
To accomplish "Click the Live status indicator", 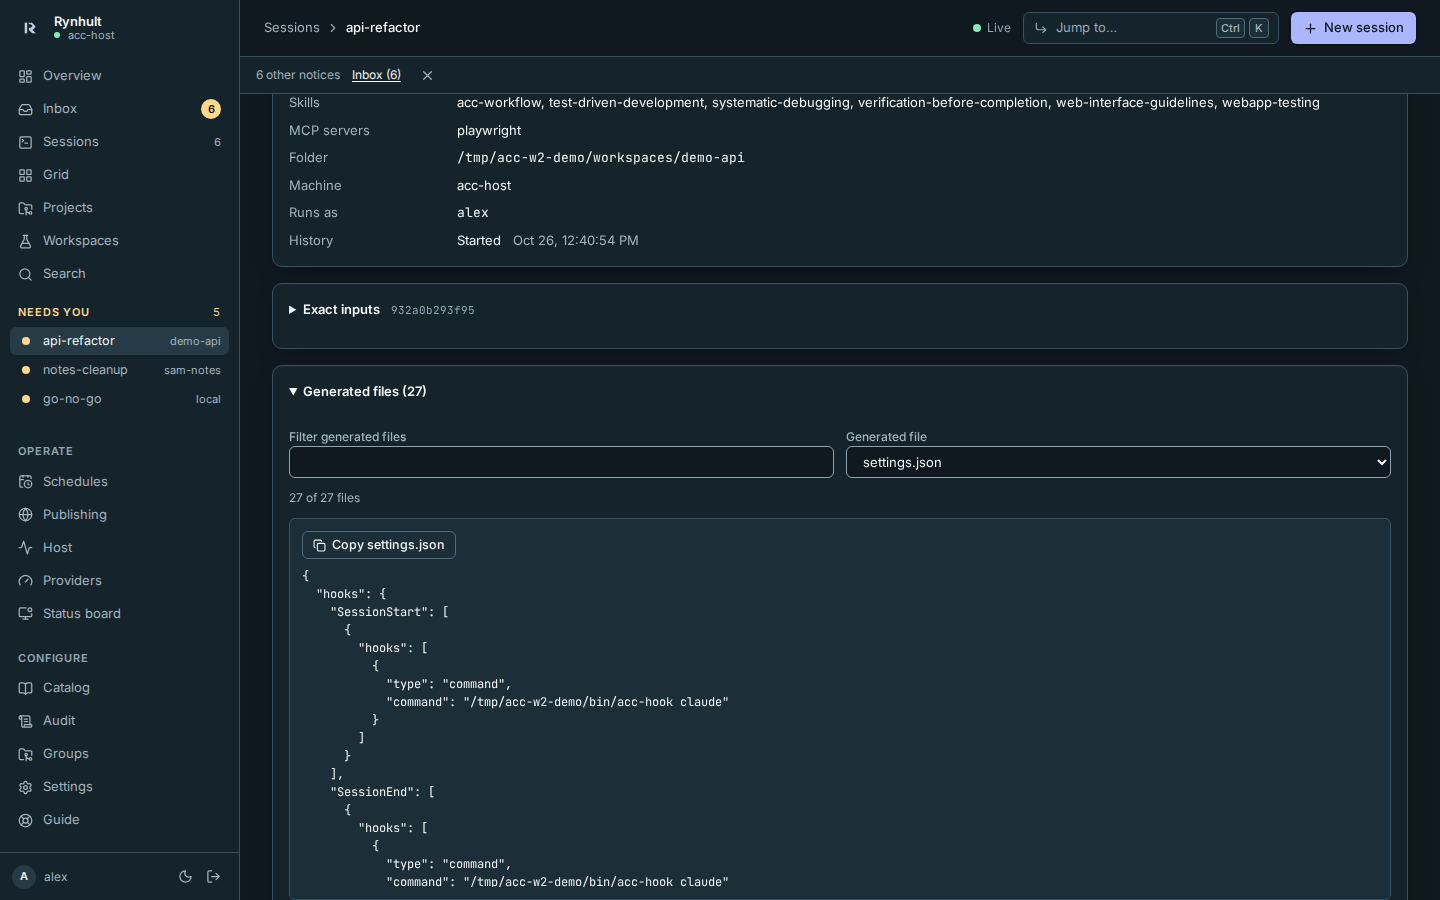I will [992, 28].
